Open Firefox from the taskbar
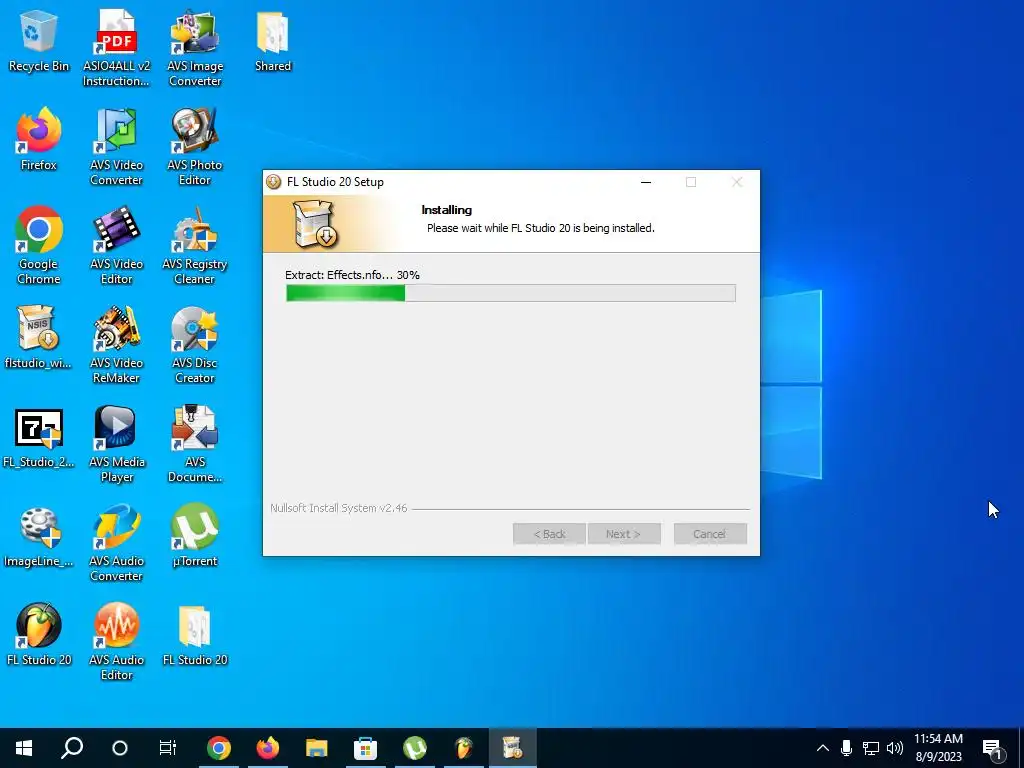This screenshot has height=768, width=1024. click(268, 748)
